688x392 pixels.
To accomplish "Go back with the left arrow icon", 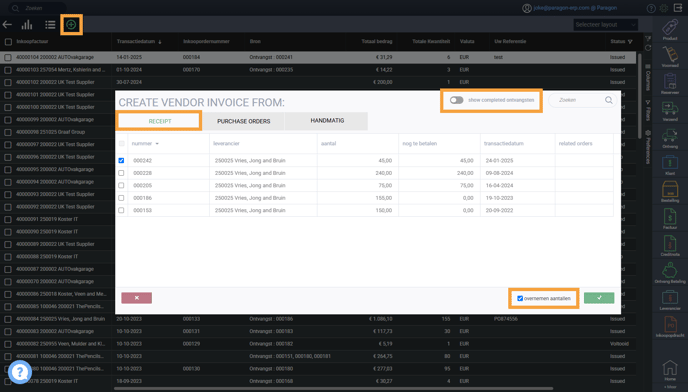I will pyautogui.click(x=7, y=25).
